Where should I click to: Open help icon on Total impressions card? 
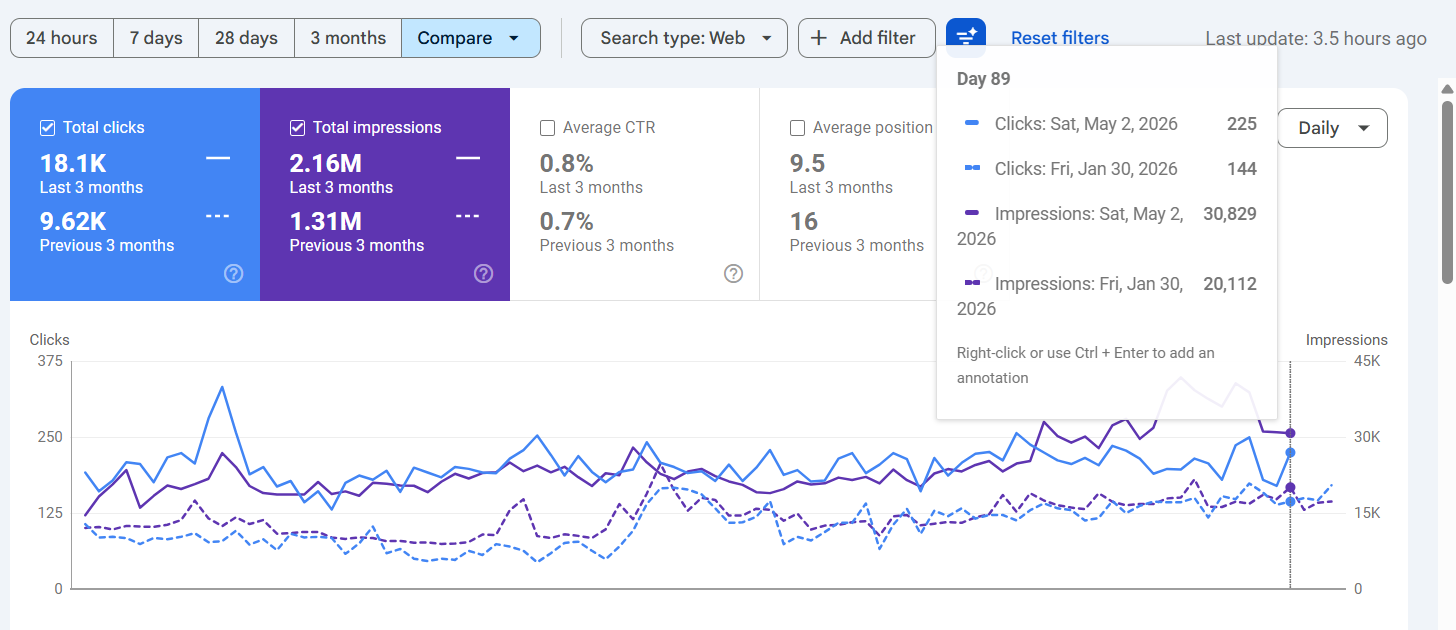[x=484, y=274]
